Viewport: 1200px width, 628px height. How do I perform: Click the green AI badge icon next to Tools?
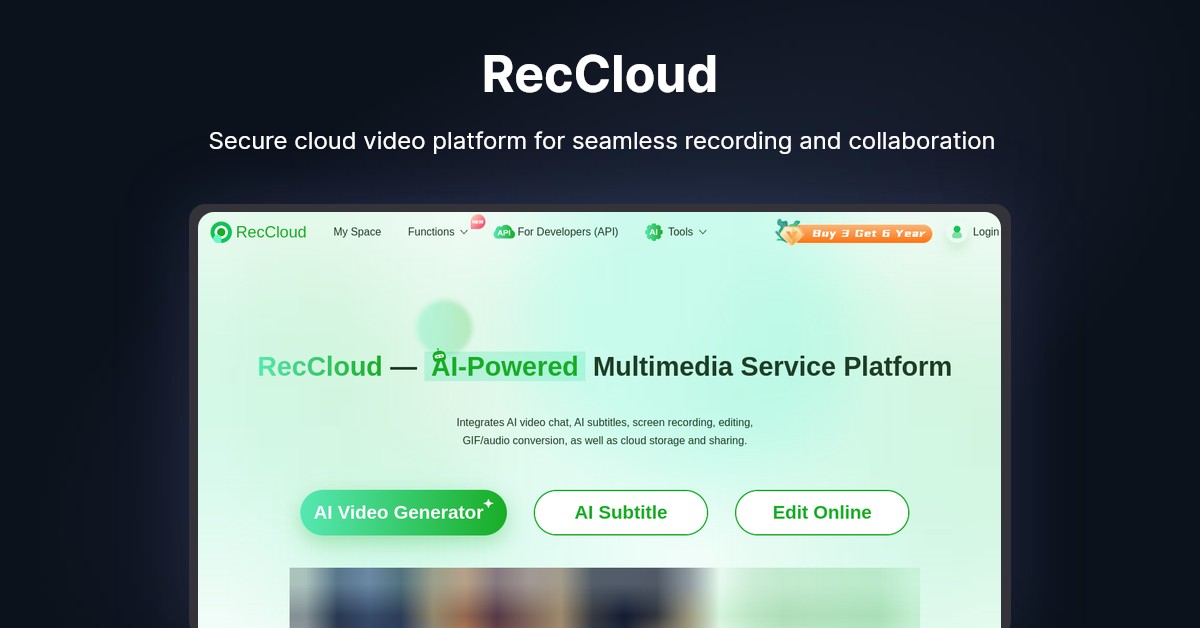coord(654,232)
